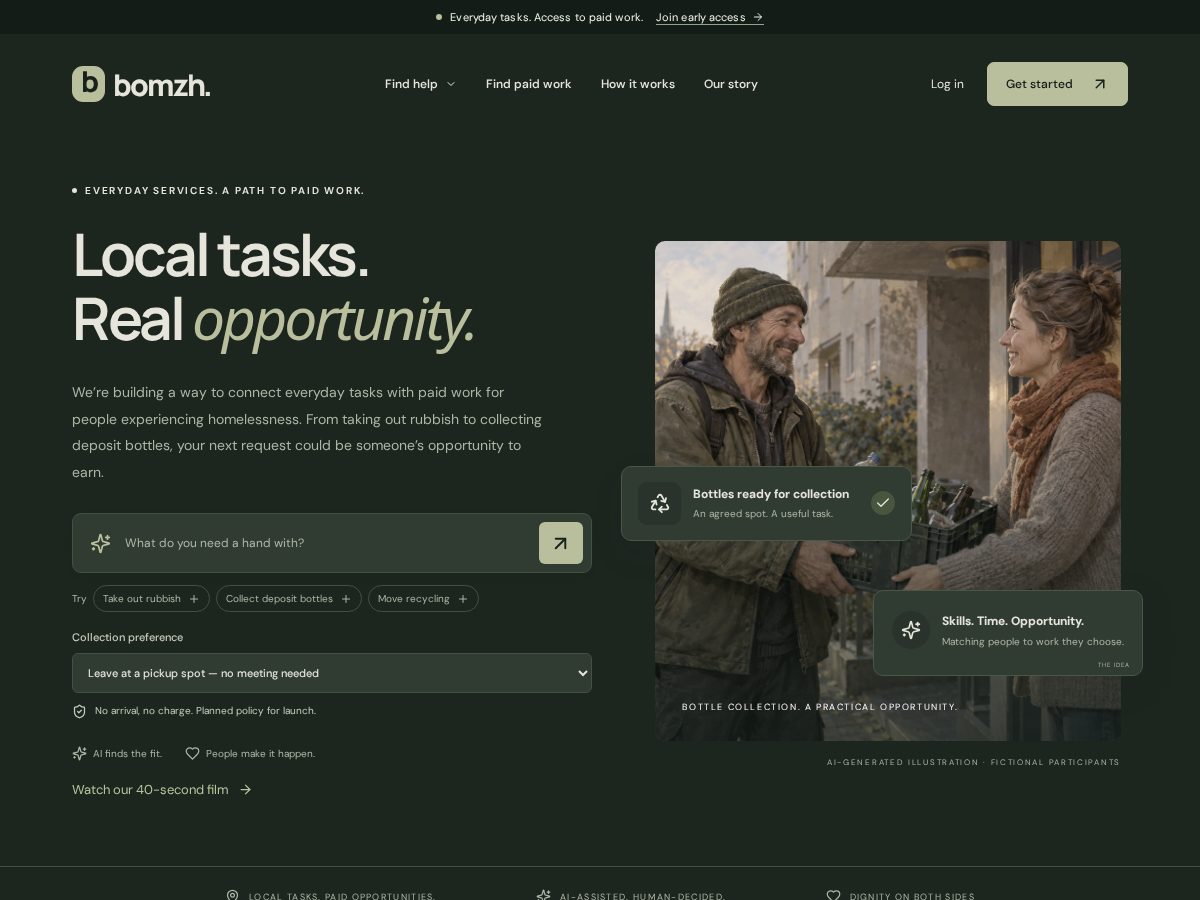The image size is (1200, 900).
Task: Click the shield icon beside no-charge policy
Action: tap(80, 711)
